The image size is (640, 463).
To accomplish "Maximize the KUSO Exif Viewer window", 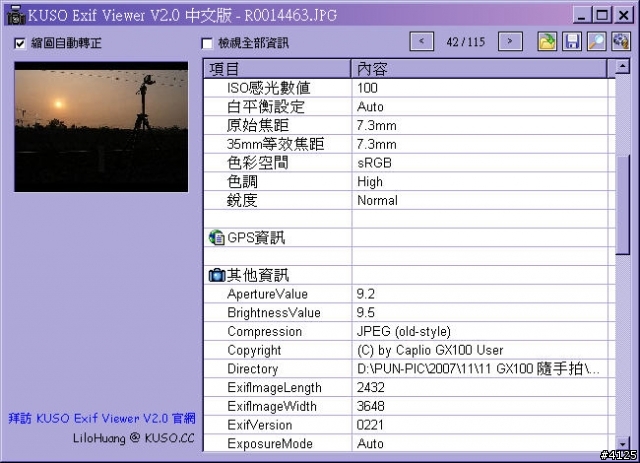I will click(602, 16).
